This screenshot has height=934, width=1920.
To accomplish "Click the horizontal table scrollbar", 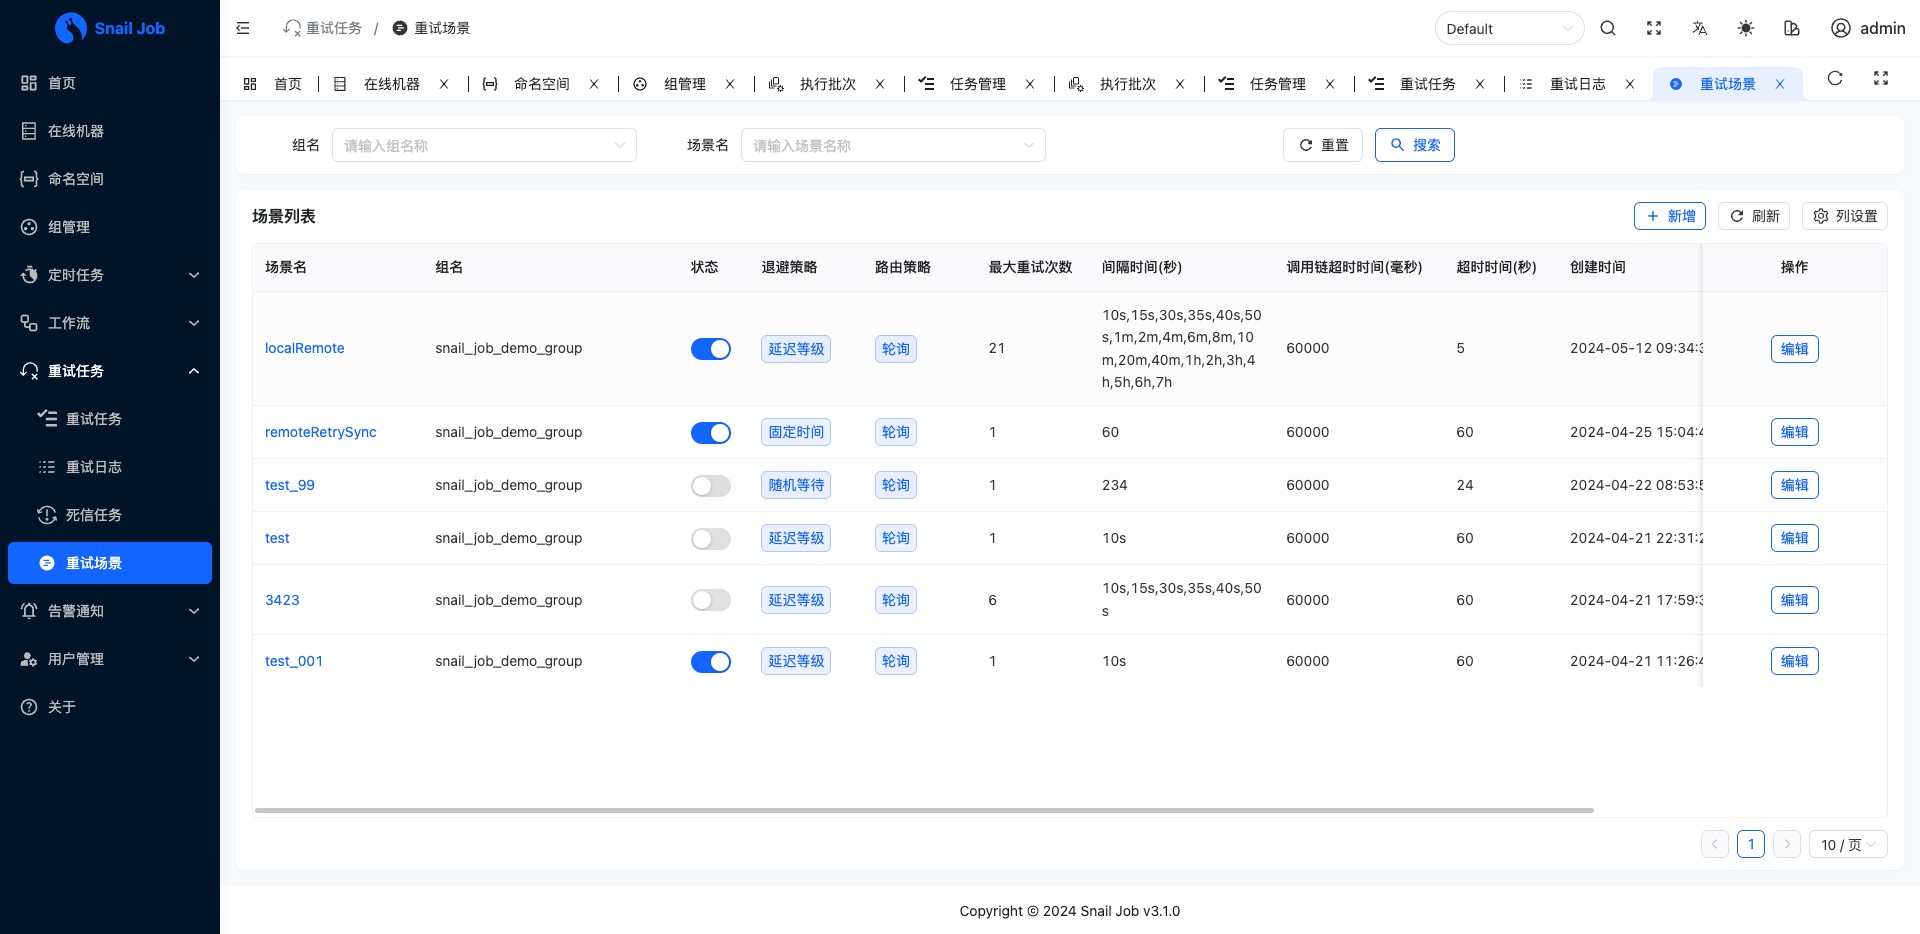I will 924,810.
